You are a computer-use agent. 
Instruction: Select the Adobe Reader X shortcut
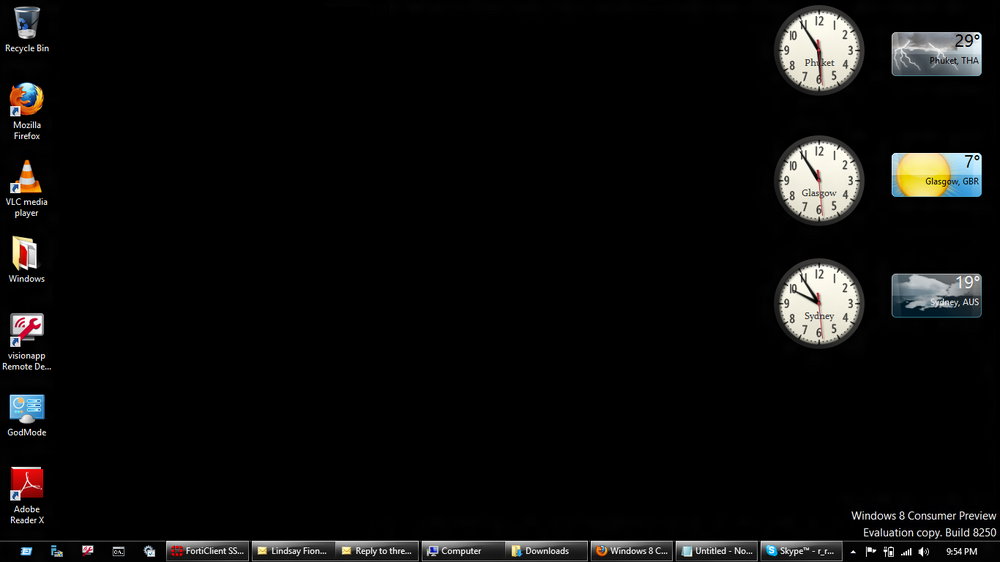[27, 496]
